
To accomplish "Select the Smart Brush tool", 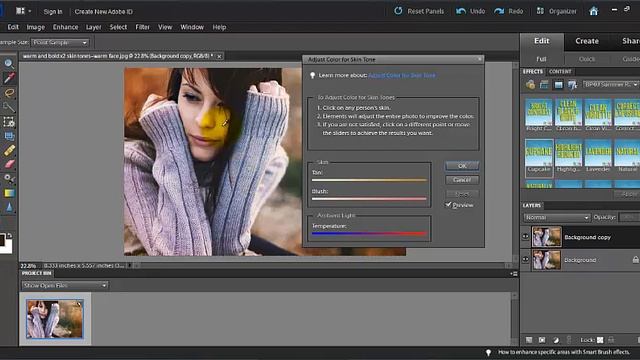I will (9, 179).
